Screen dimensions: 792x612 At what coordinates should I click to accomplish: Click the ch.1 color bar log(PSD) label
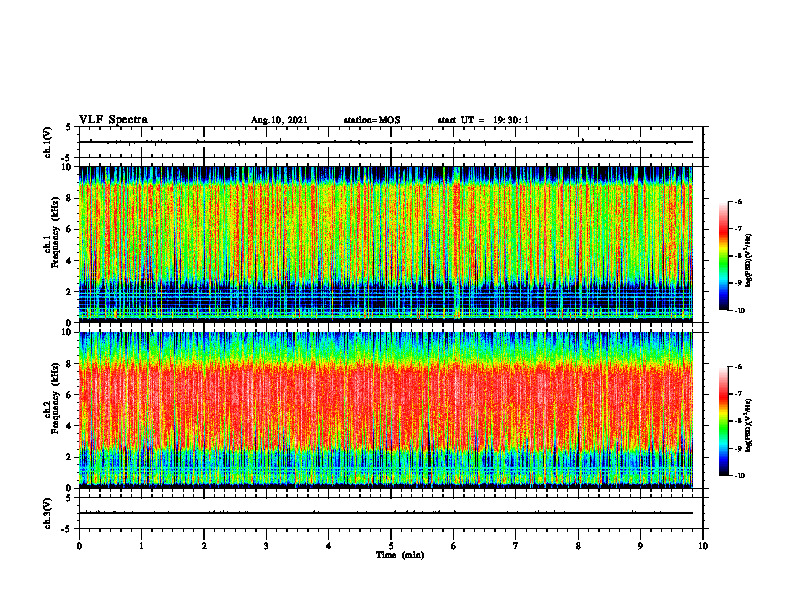point(749,260)
